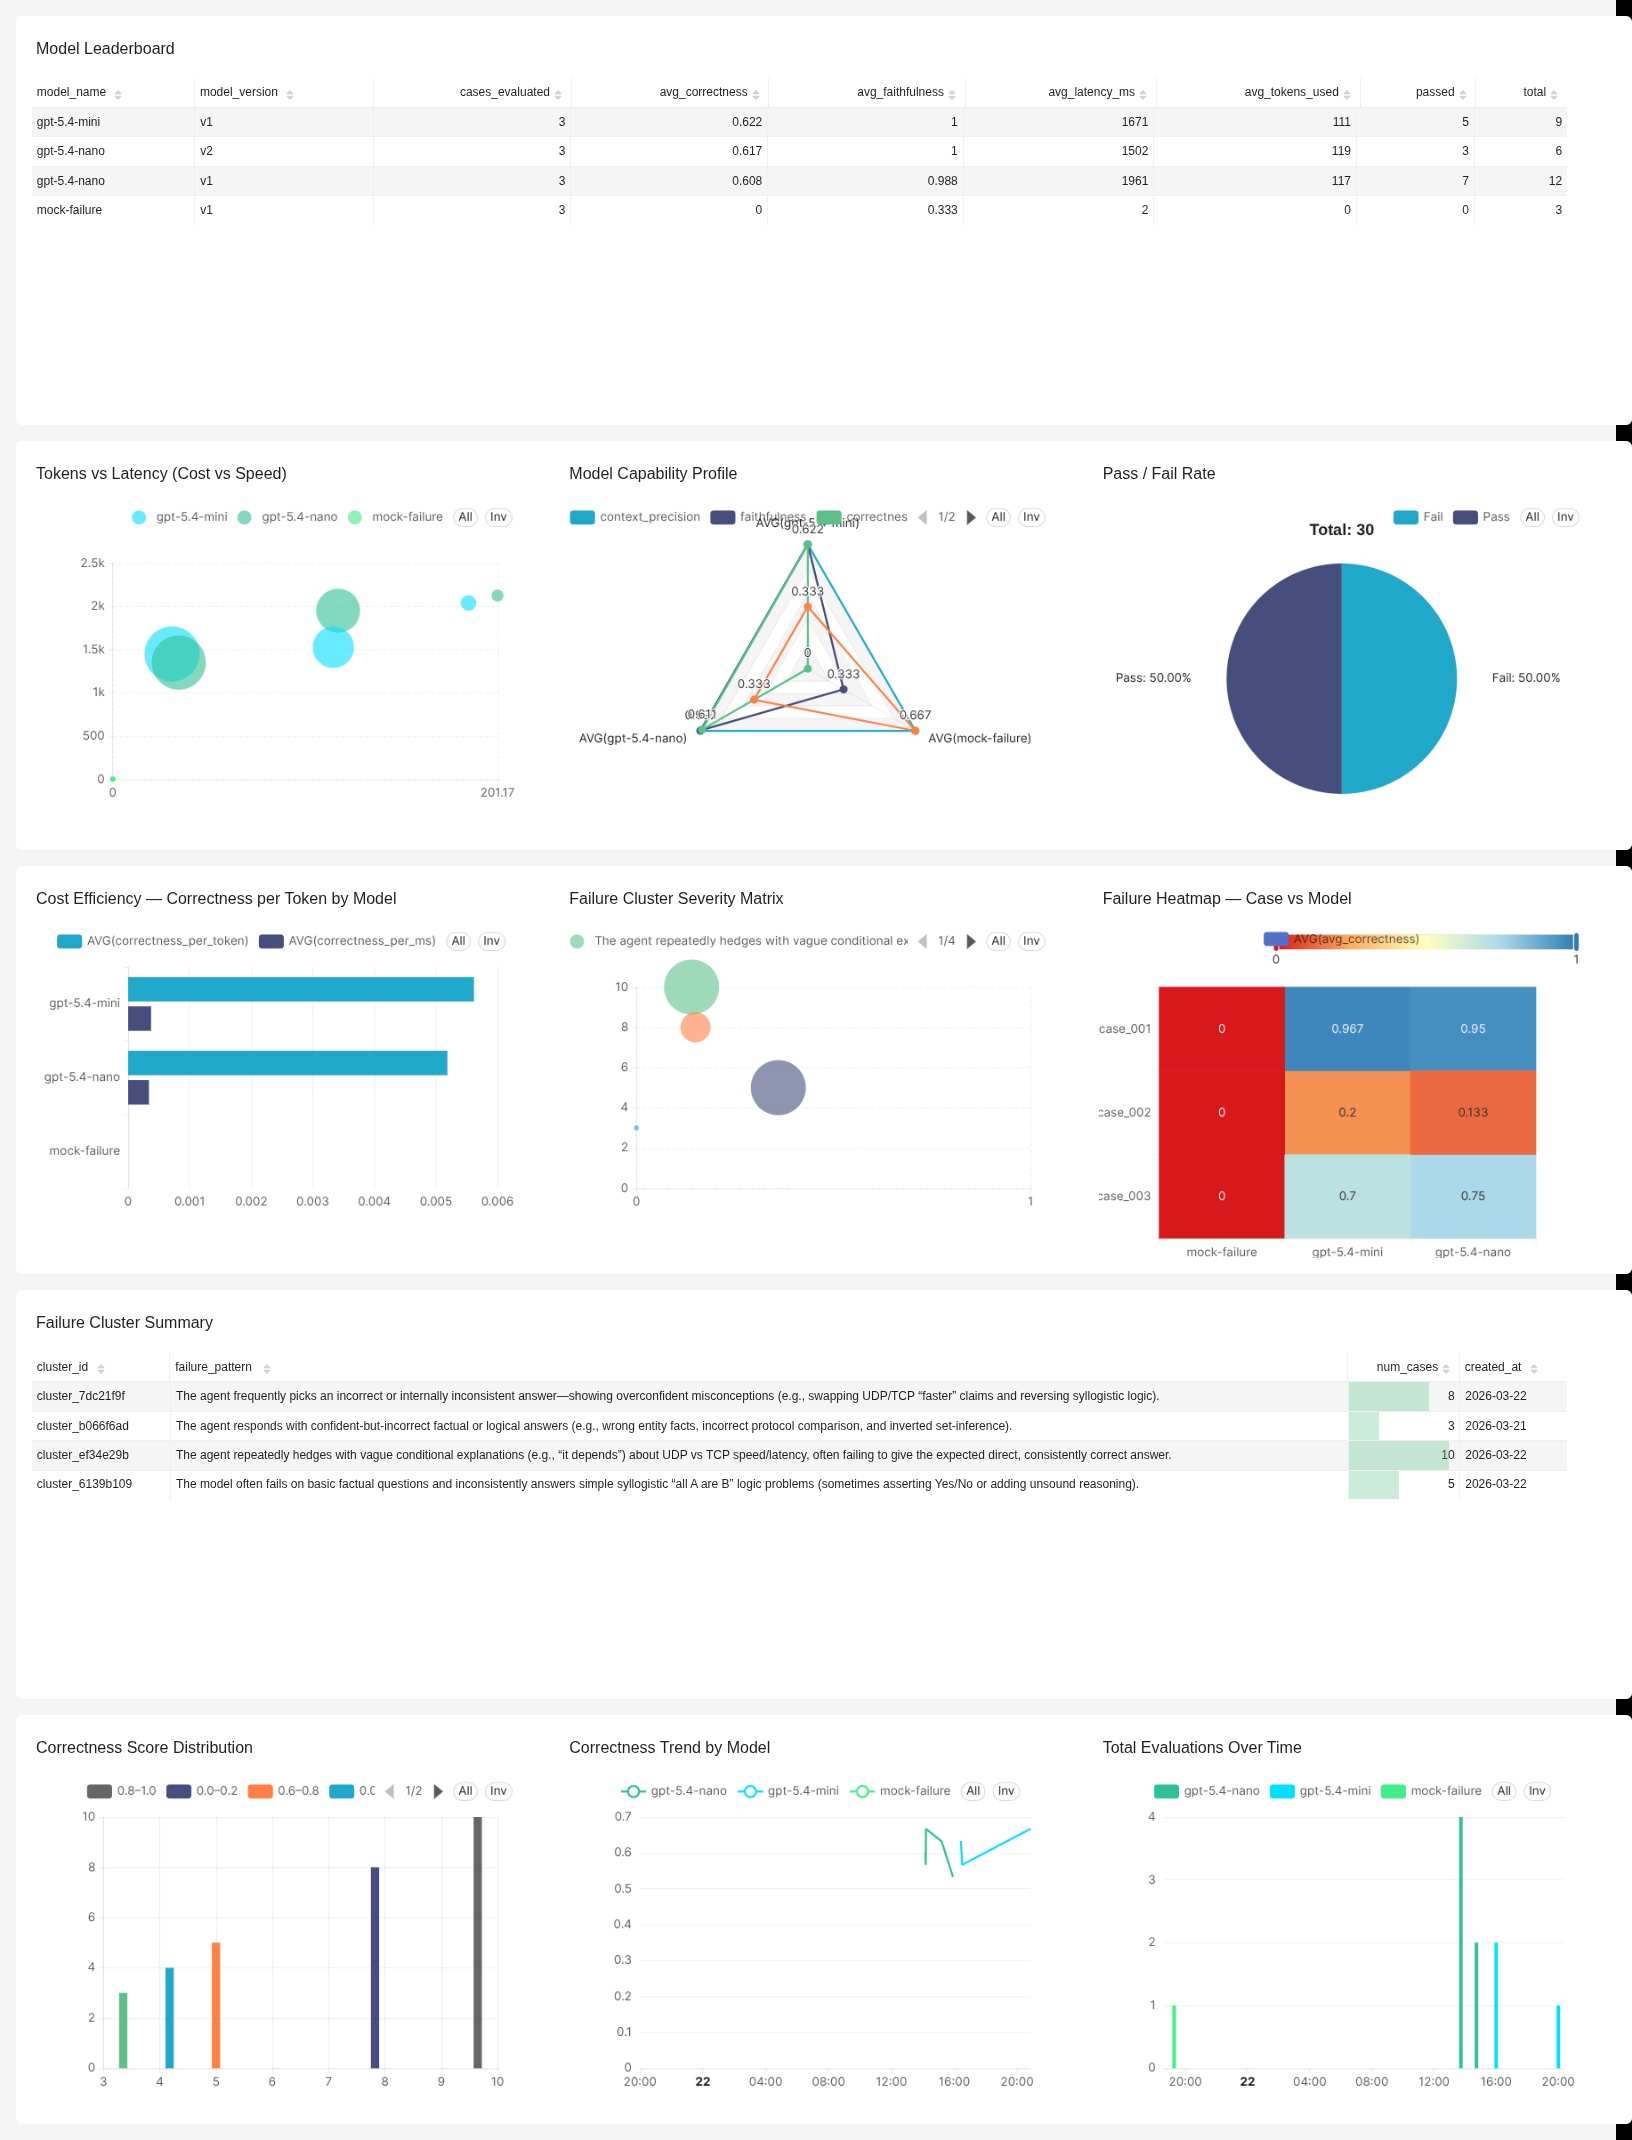Toggle faithfulness series in Model Capability Profile

(x=769, y=517)
